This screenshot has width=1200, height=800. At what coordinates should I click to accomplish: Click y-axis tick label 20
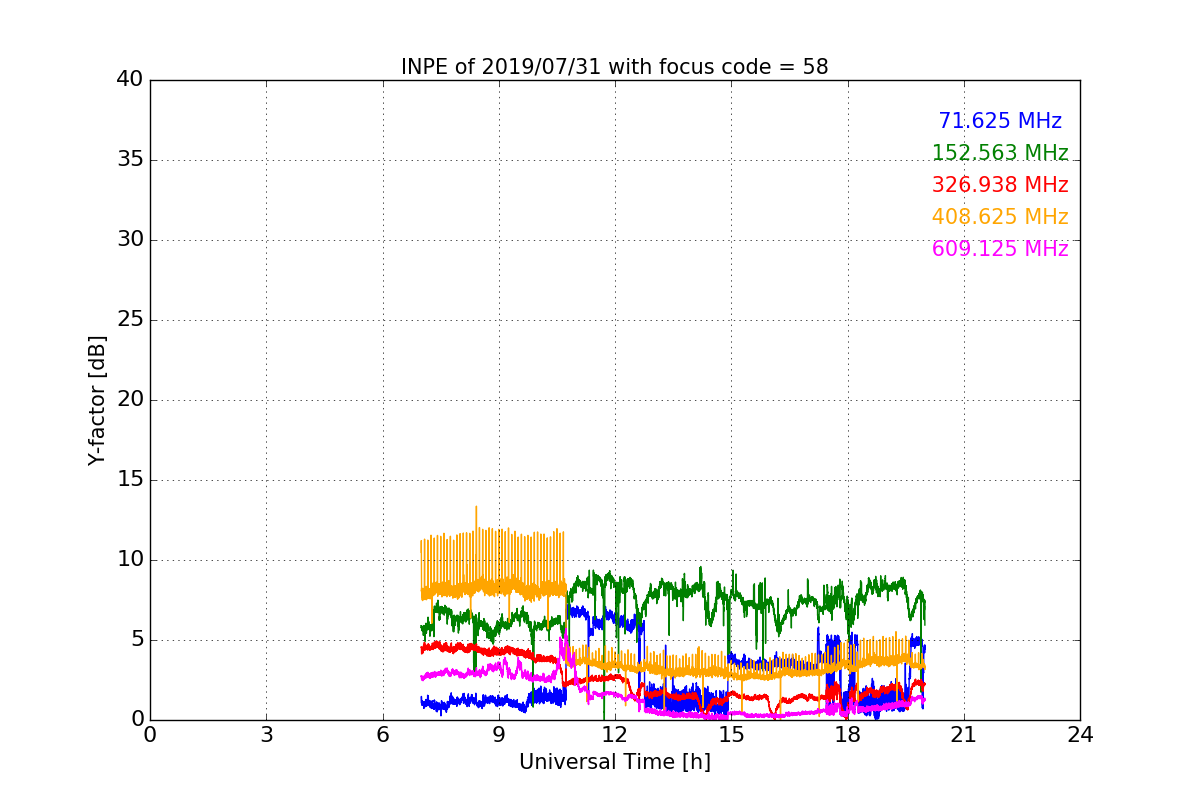click(130, 400)
